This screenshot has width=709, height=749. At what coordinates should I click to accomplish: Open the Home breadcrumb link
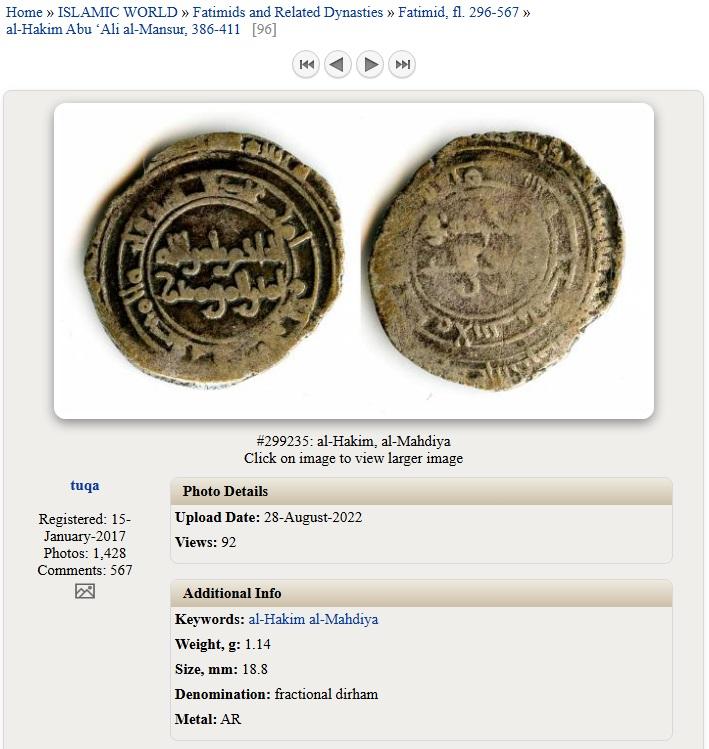(24, 12)
